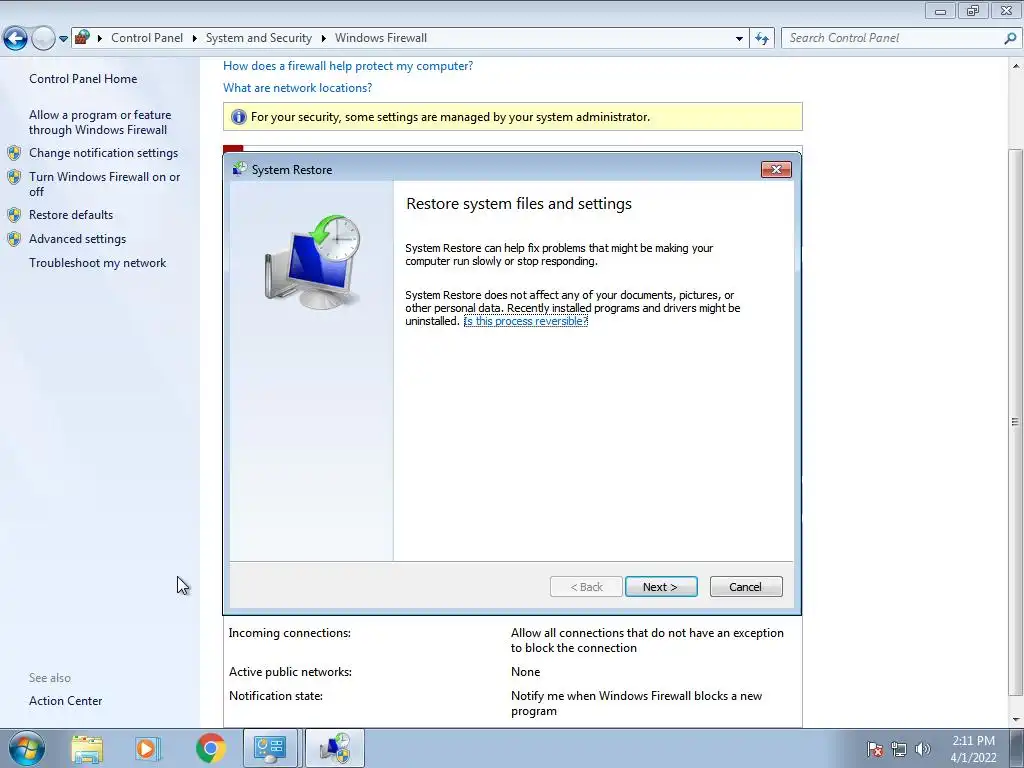Click the Notification state label

276,696
